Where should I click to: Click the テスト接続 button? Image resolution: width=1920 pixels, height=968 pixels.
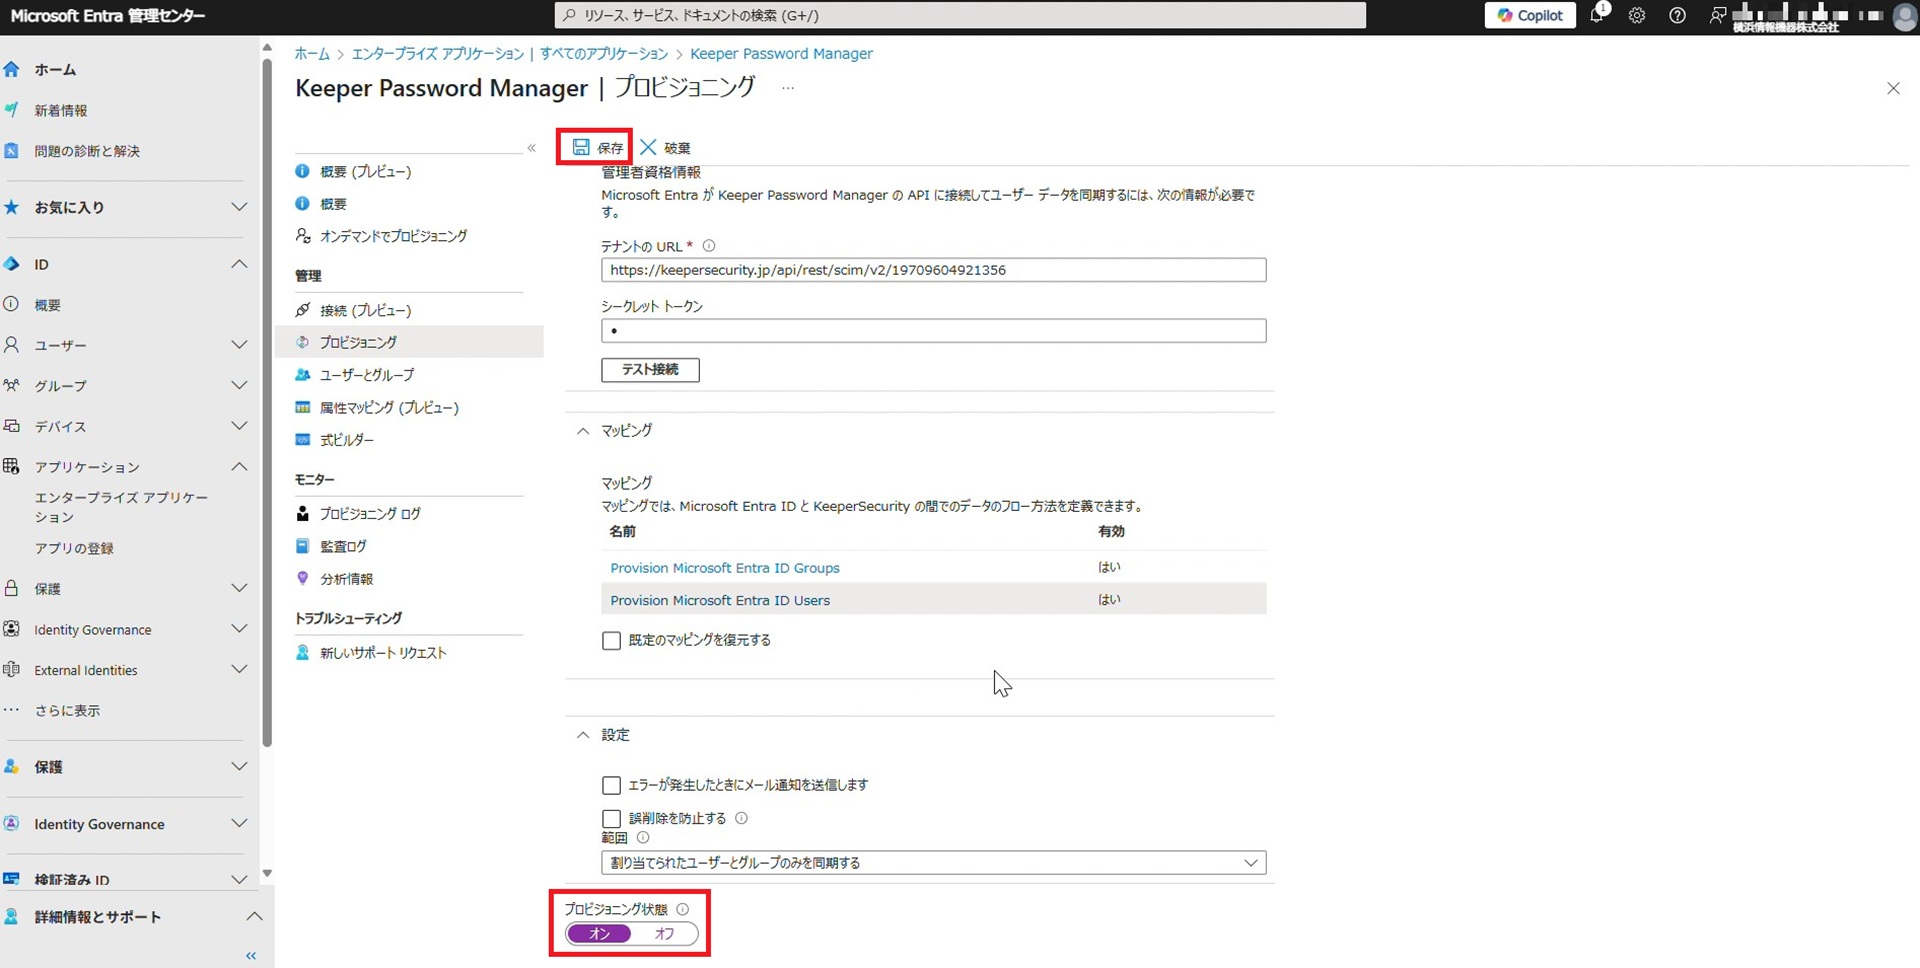pos(650,370)
